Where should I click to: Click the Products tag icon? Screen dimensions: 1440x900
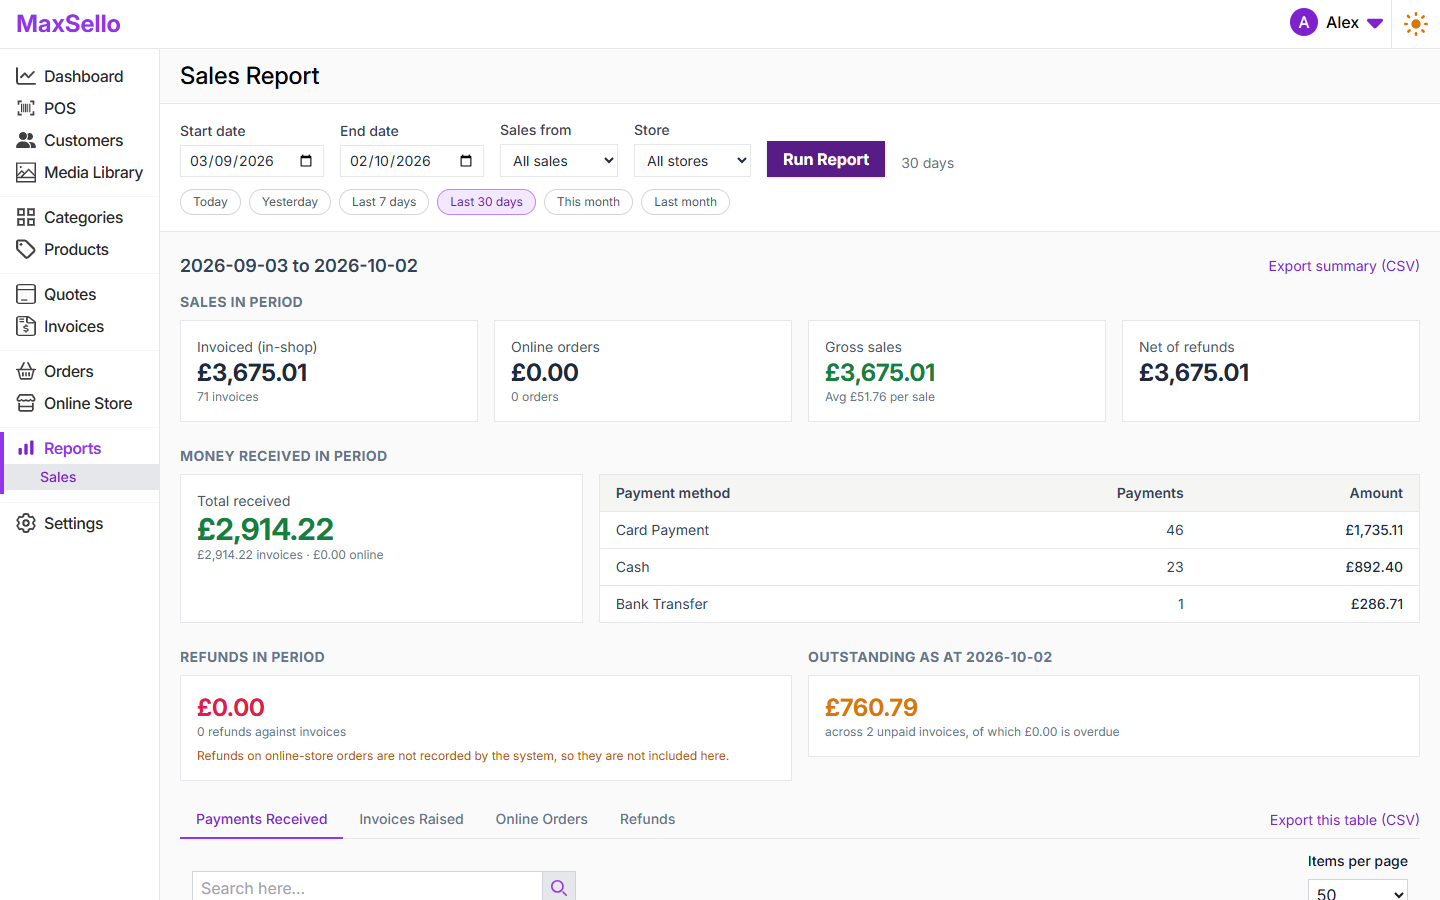pyautogui.click(x=26, y=249)
